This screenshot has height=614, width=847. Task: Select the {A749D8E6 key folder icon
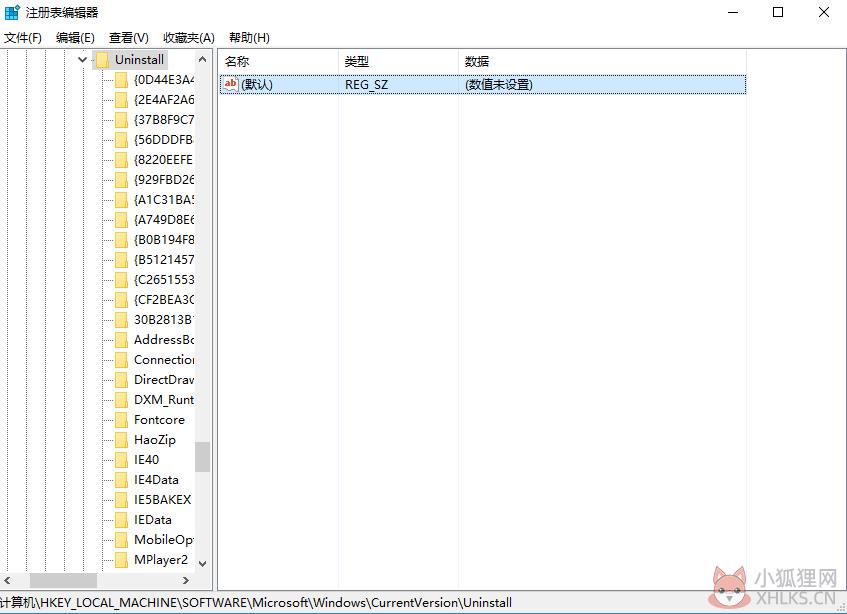pos(122,220)
